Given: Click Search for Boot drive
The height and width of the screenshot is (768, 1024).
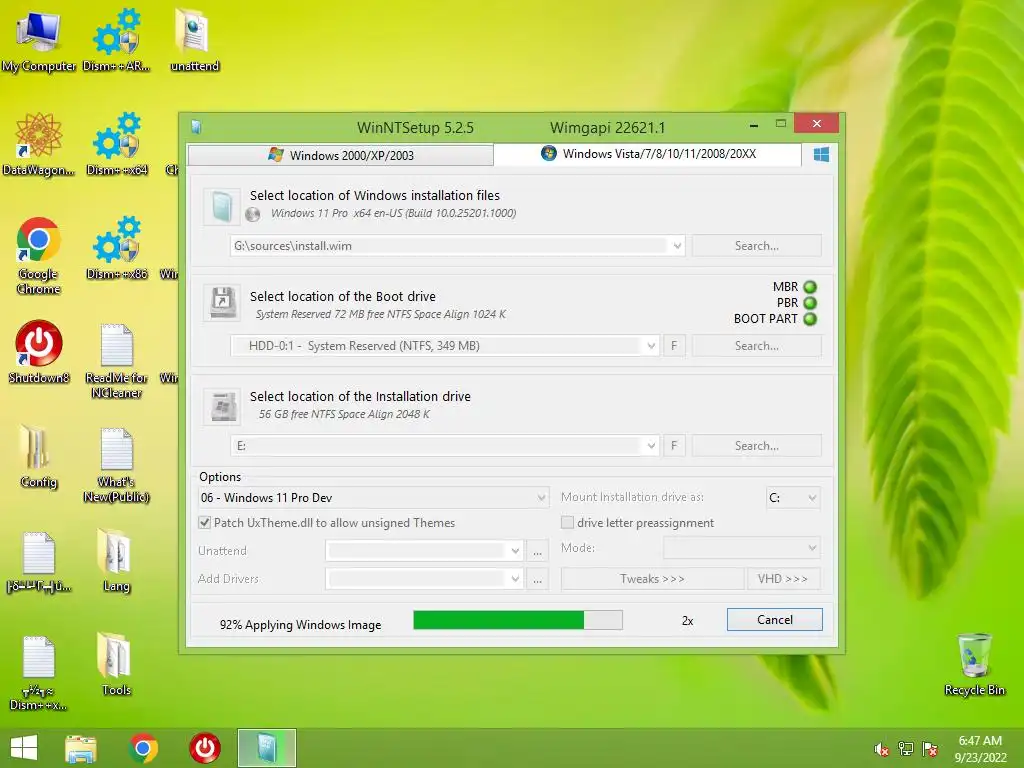Looking at the screenshot, I should pos(757,346).
